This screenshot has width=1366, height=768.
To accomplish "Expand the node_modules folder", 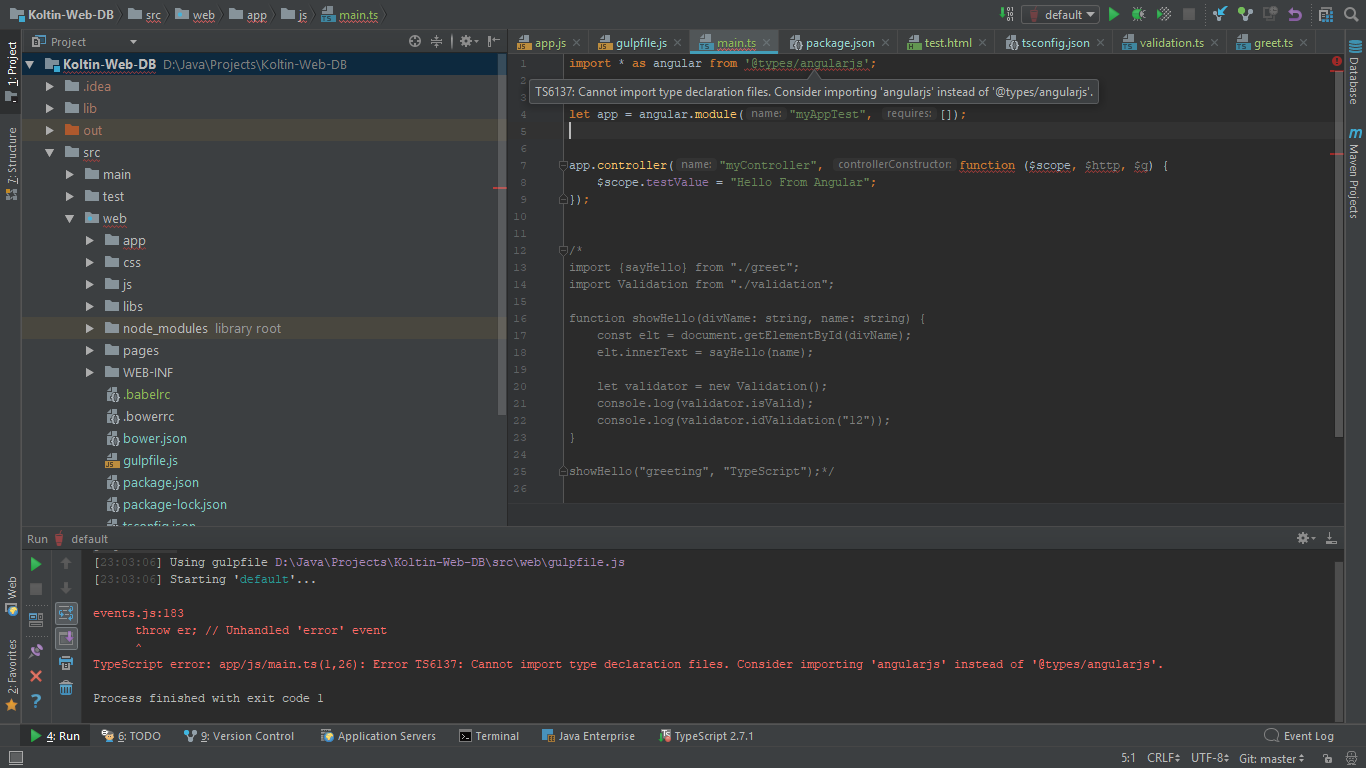I will 90,328.
